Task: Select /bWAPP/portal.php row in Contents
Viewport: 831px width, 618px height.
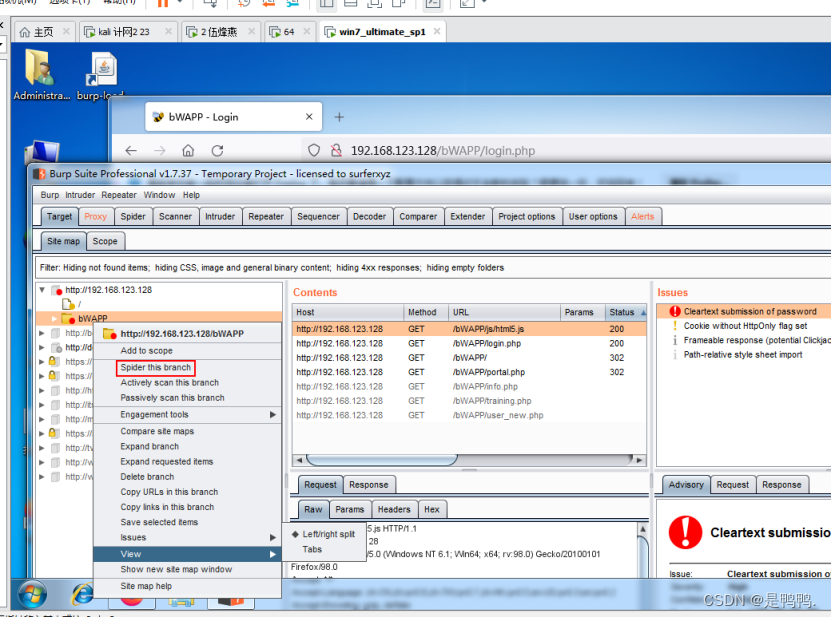Action: [x=469, y=372]
